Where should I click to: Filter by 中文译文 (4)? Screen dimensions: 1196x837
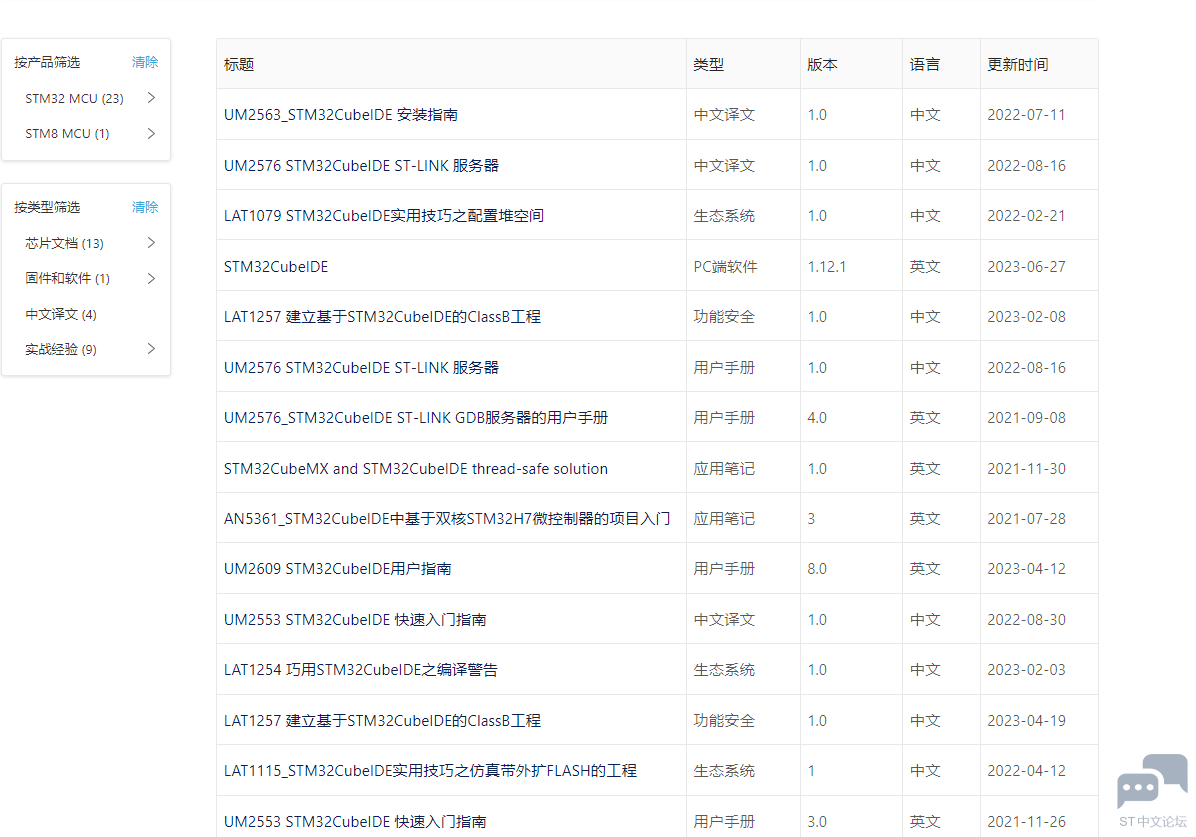[x=61, y=314]
